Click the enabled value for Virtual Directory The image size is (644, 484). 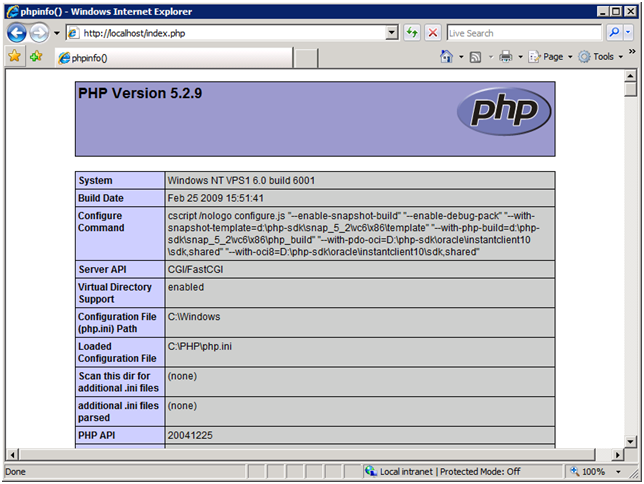(x=186, y=287)
